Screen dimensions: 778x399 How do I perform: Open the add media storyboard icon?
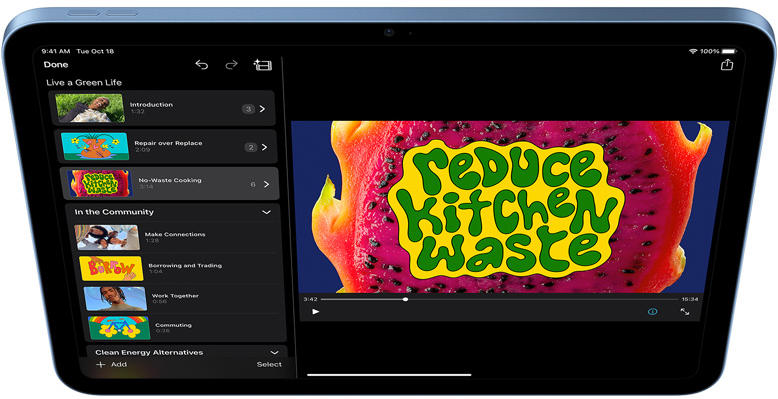tap(262, 65)
